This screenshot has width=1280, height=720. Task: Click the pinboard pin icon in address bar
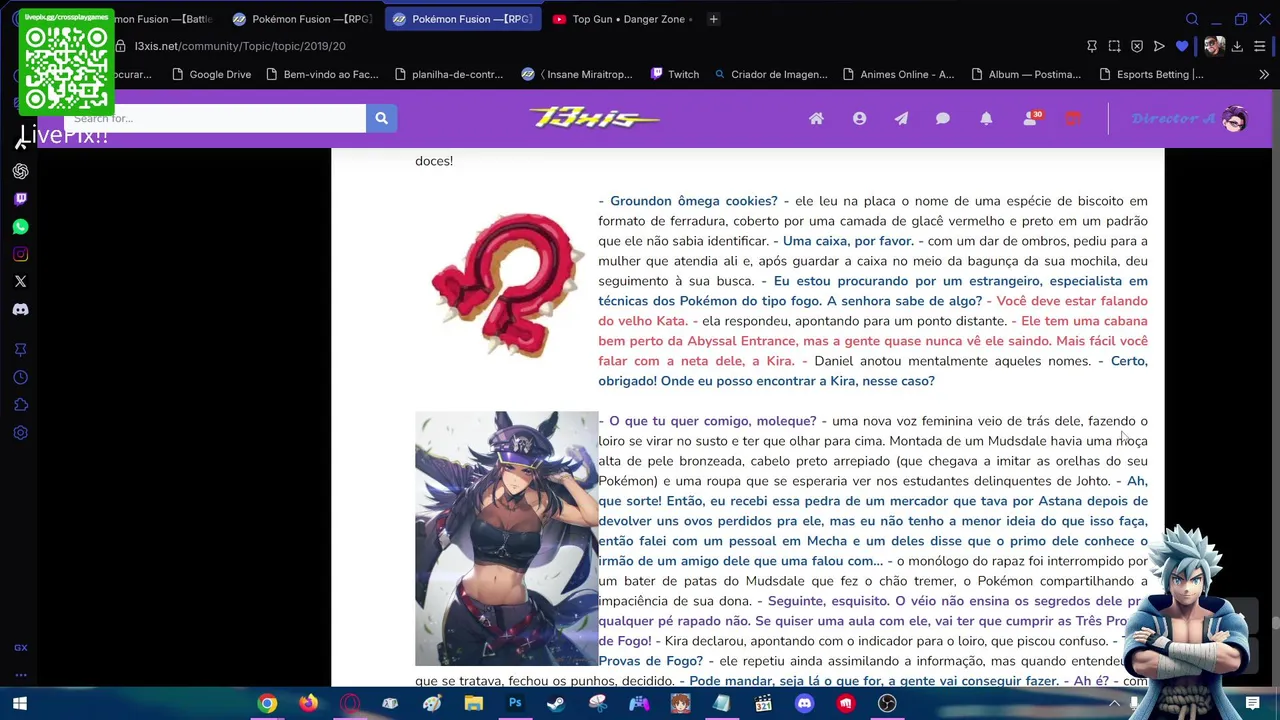[1092, 46]
